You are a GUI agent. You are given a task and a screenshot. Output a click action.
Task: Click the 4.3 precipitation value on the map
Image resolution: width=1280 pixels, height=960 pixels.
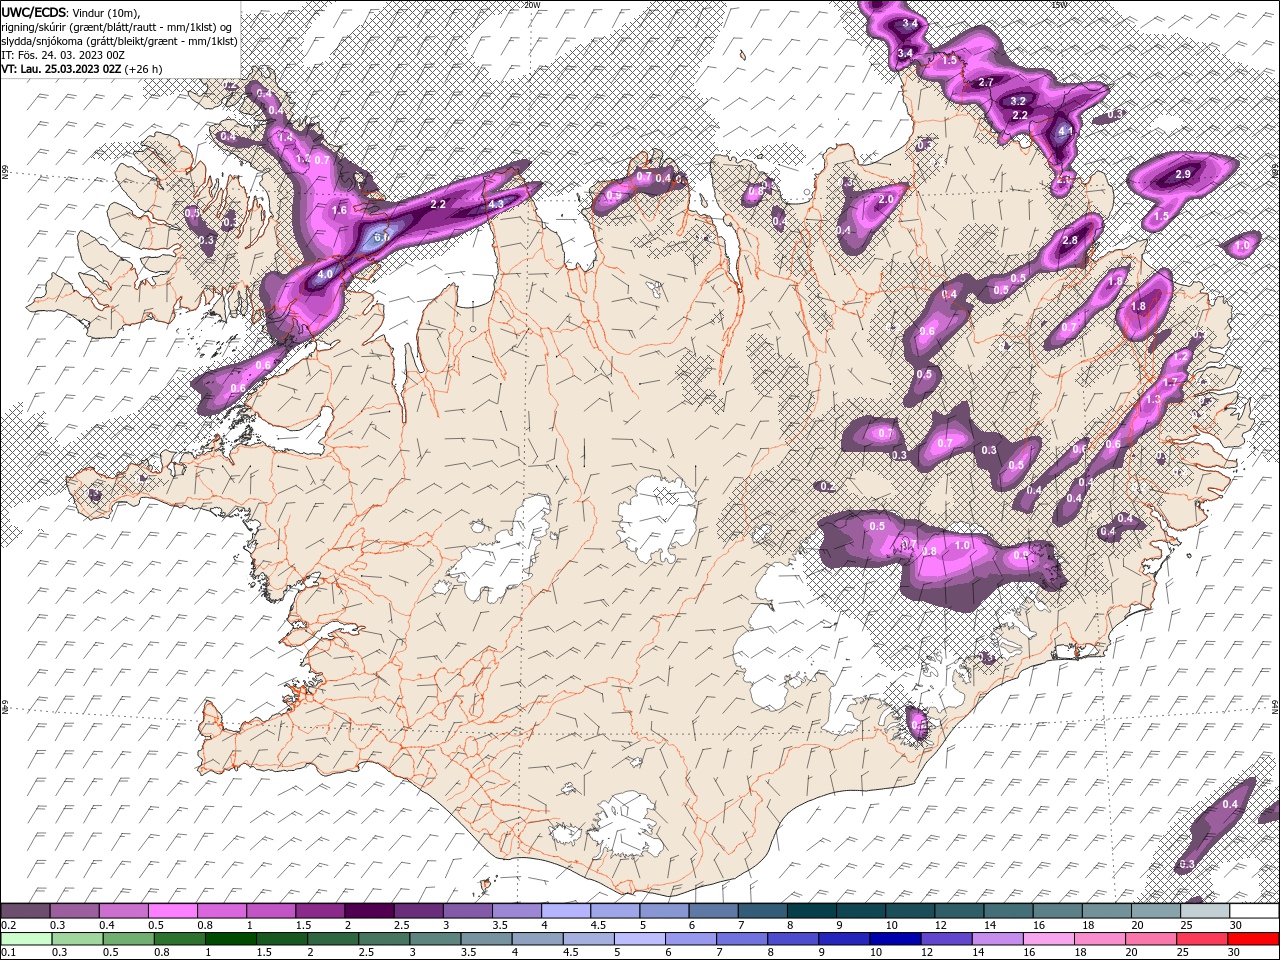tap(496, 205)
